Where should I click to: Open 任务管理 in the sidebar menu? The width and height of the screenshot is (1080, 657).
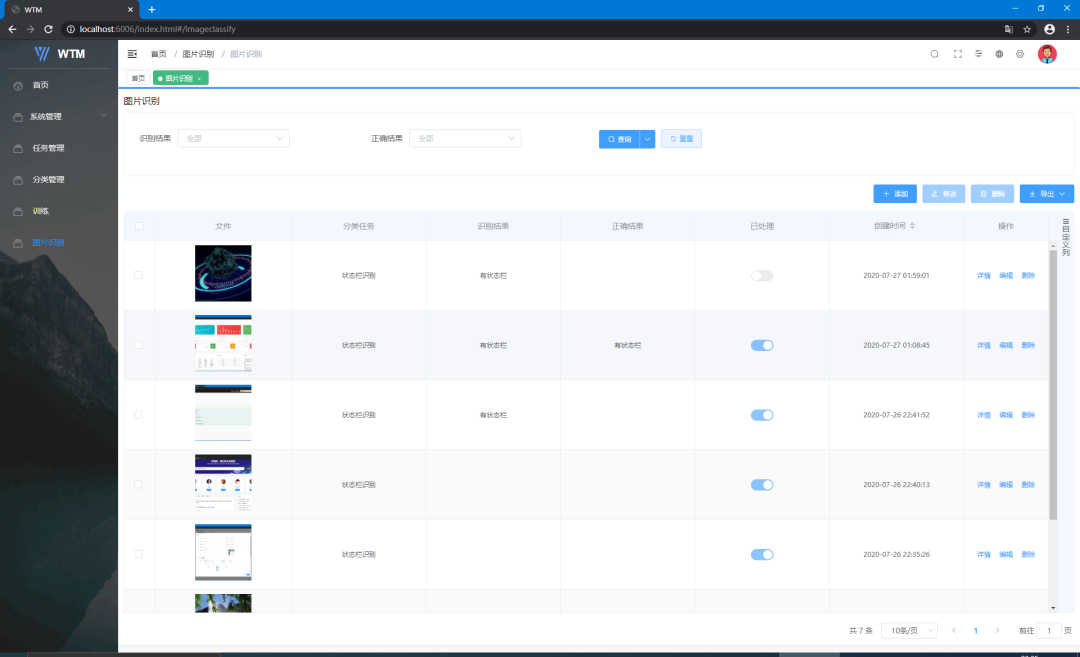point(59,148)
